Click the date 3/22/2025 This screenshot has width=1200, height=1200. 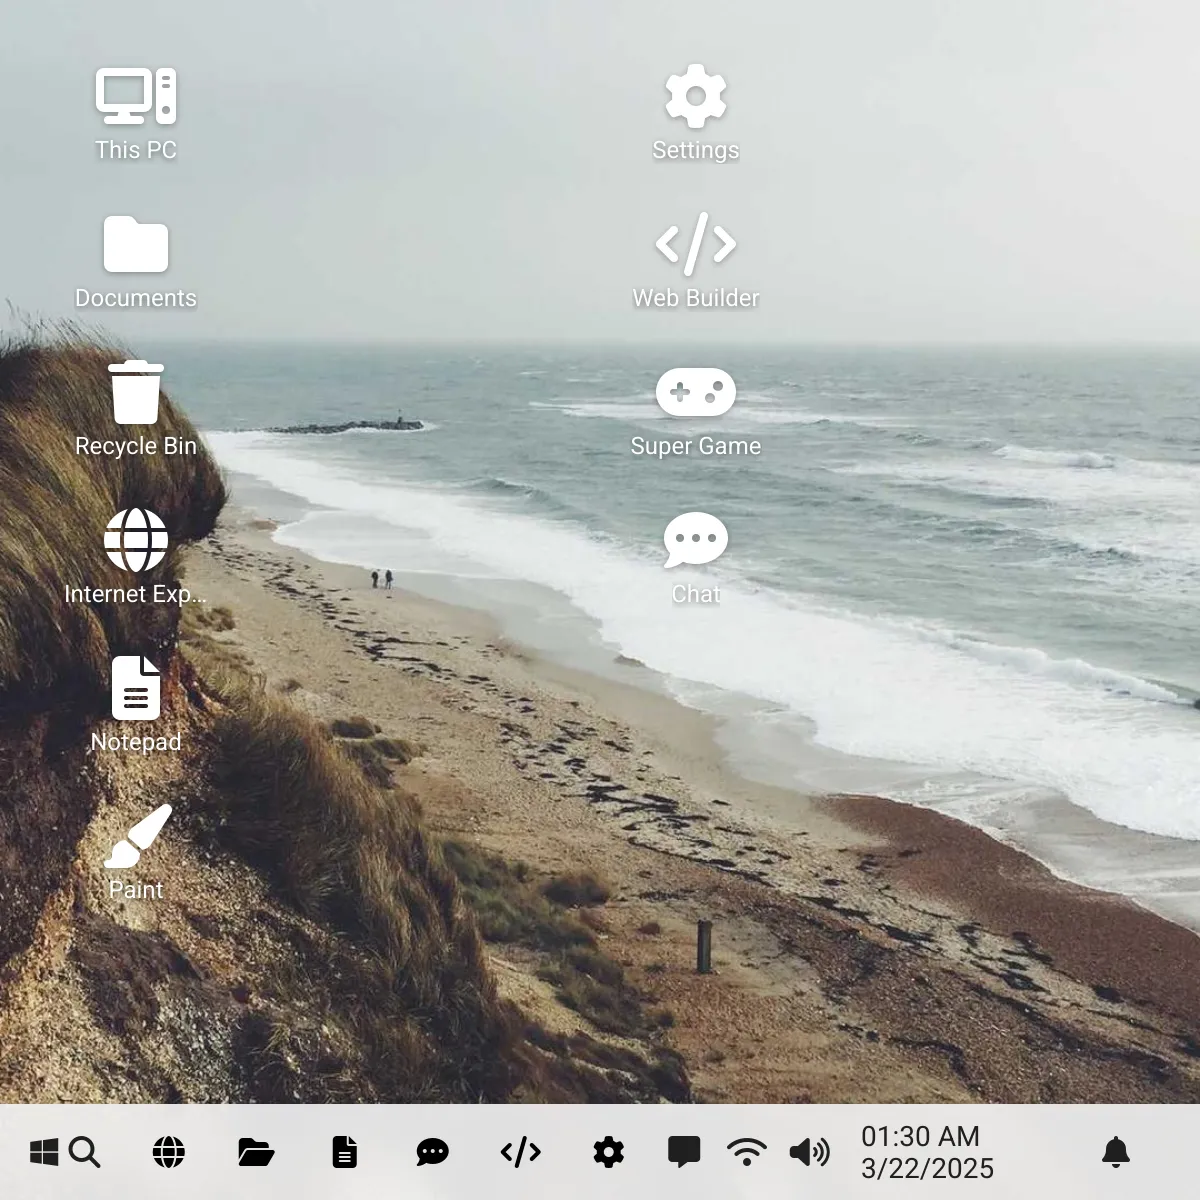pyautogui.click(x=927, y=1168)
